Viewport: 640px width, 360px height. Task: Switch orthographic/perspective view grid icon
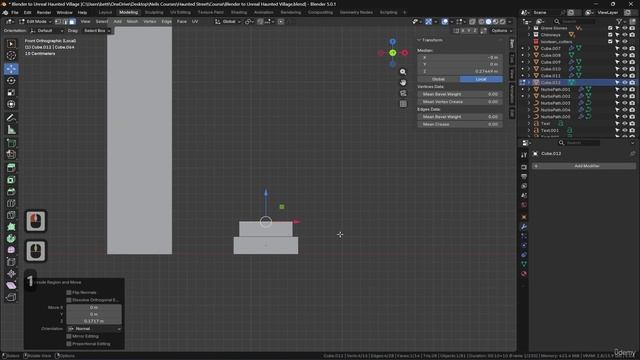point(403,104)
